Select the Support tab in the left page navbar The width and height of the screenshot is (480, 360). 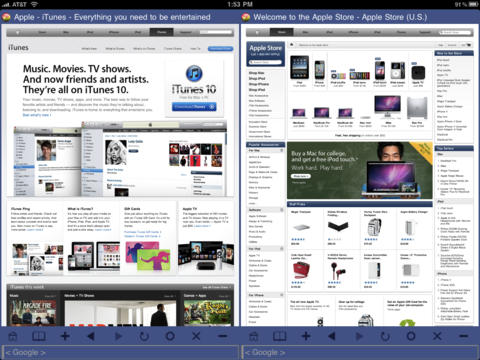click(185, 32)
